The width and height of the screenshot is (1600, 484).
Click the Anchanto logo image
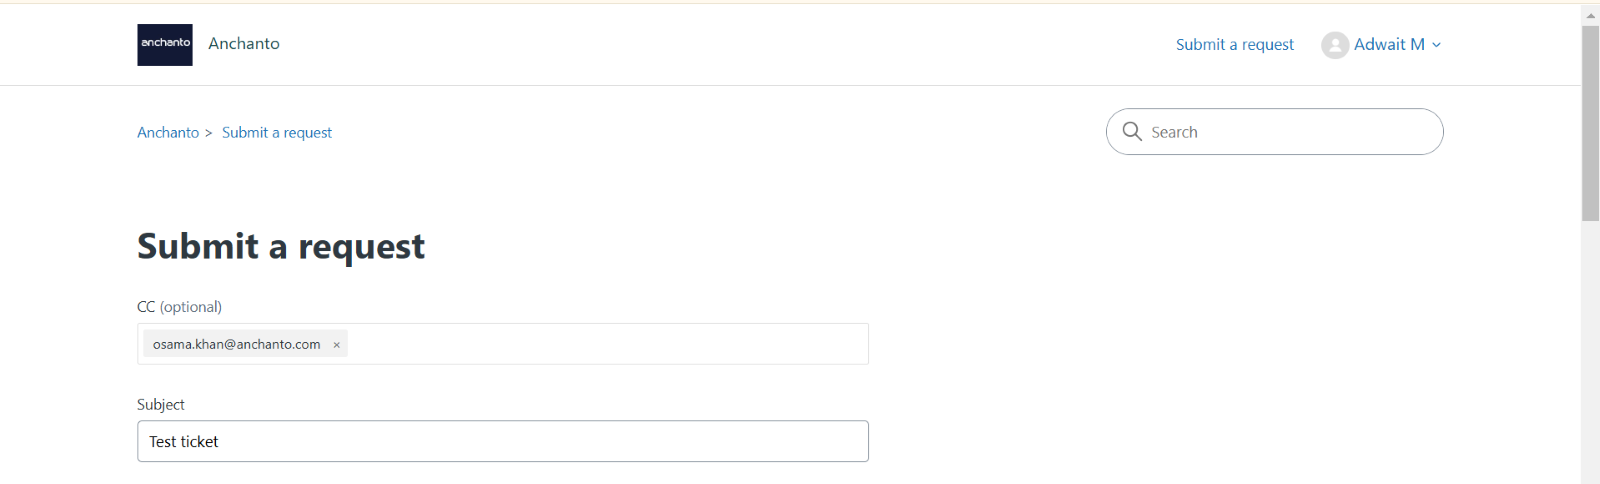click(165, 45)
